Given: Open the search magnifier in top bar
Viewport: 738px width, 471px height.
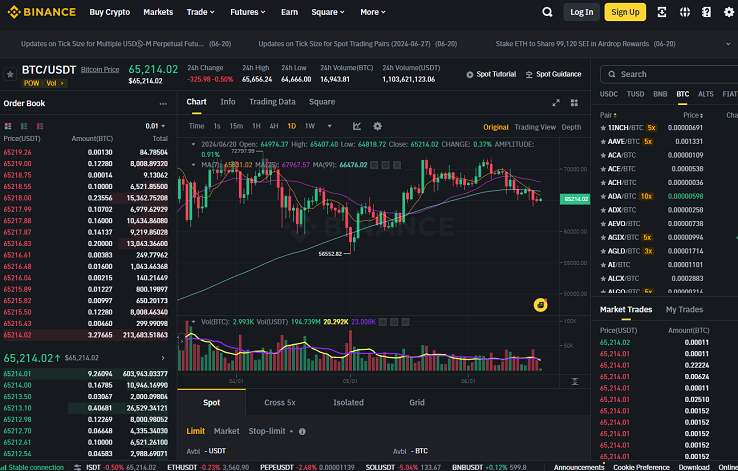Looking at the screenshot, I should pos(547,12).
